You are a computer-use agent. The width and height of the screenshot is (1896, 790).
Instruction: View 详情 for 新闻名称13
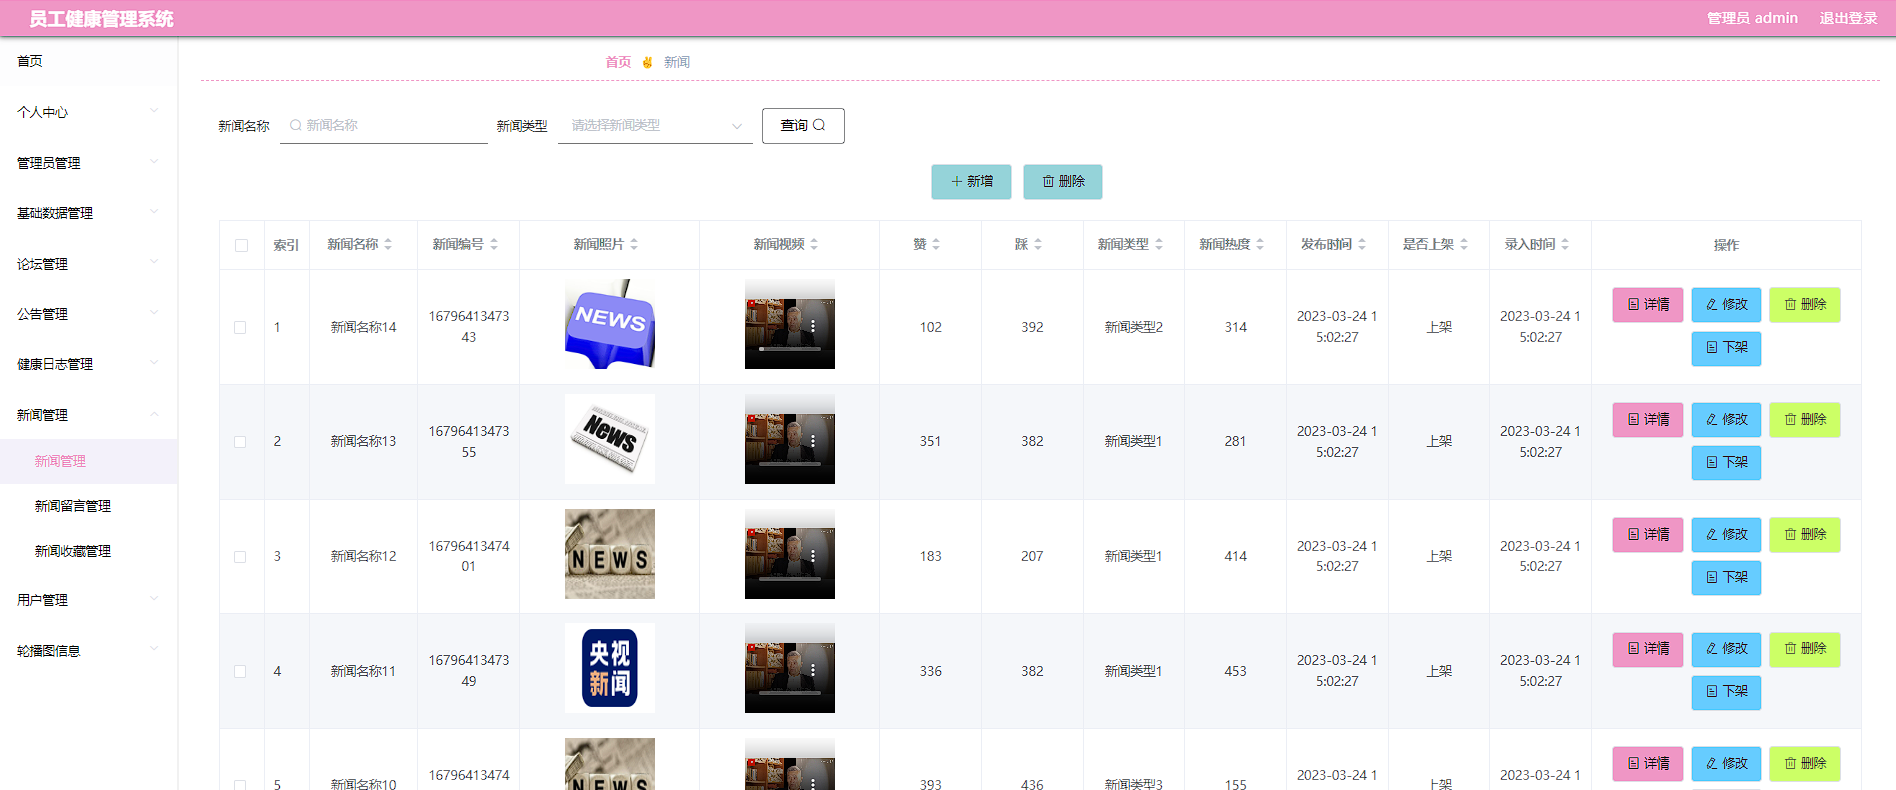1648,420
